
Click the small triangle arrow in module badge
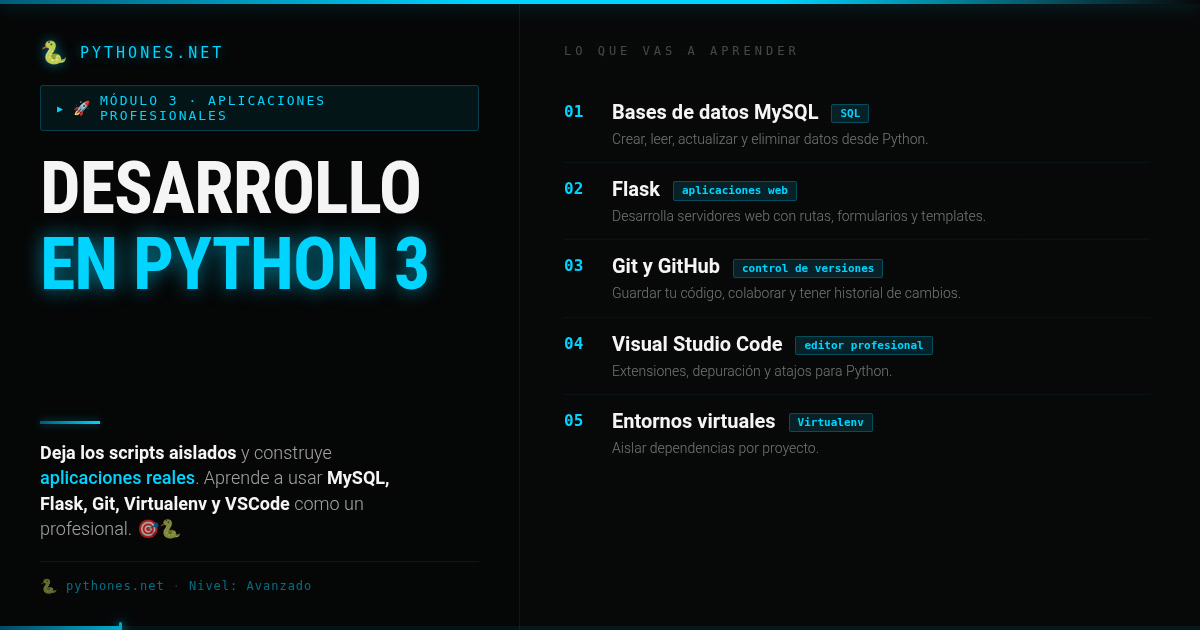[60, 108]
